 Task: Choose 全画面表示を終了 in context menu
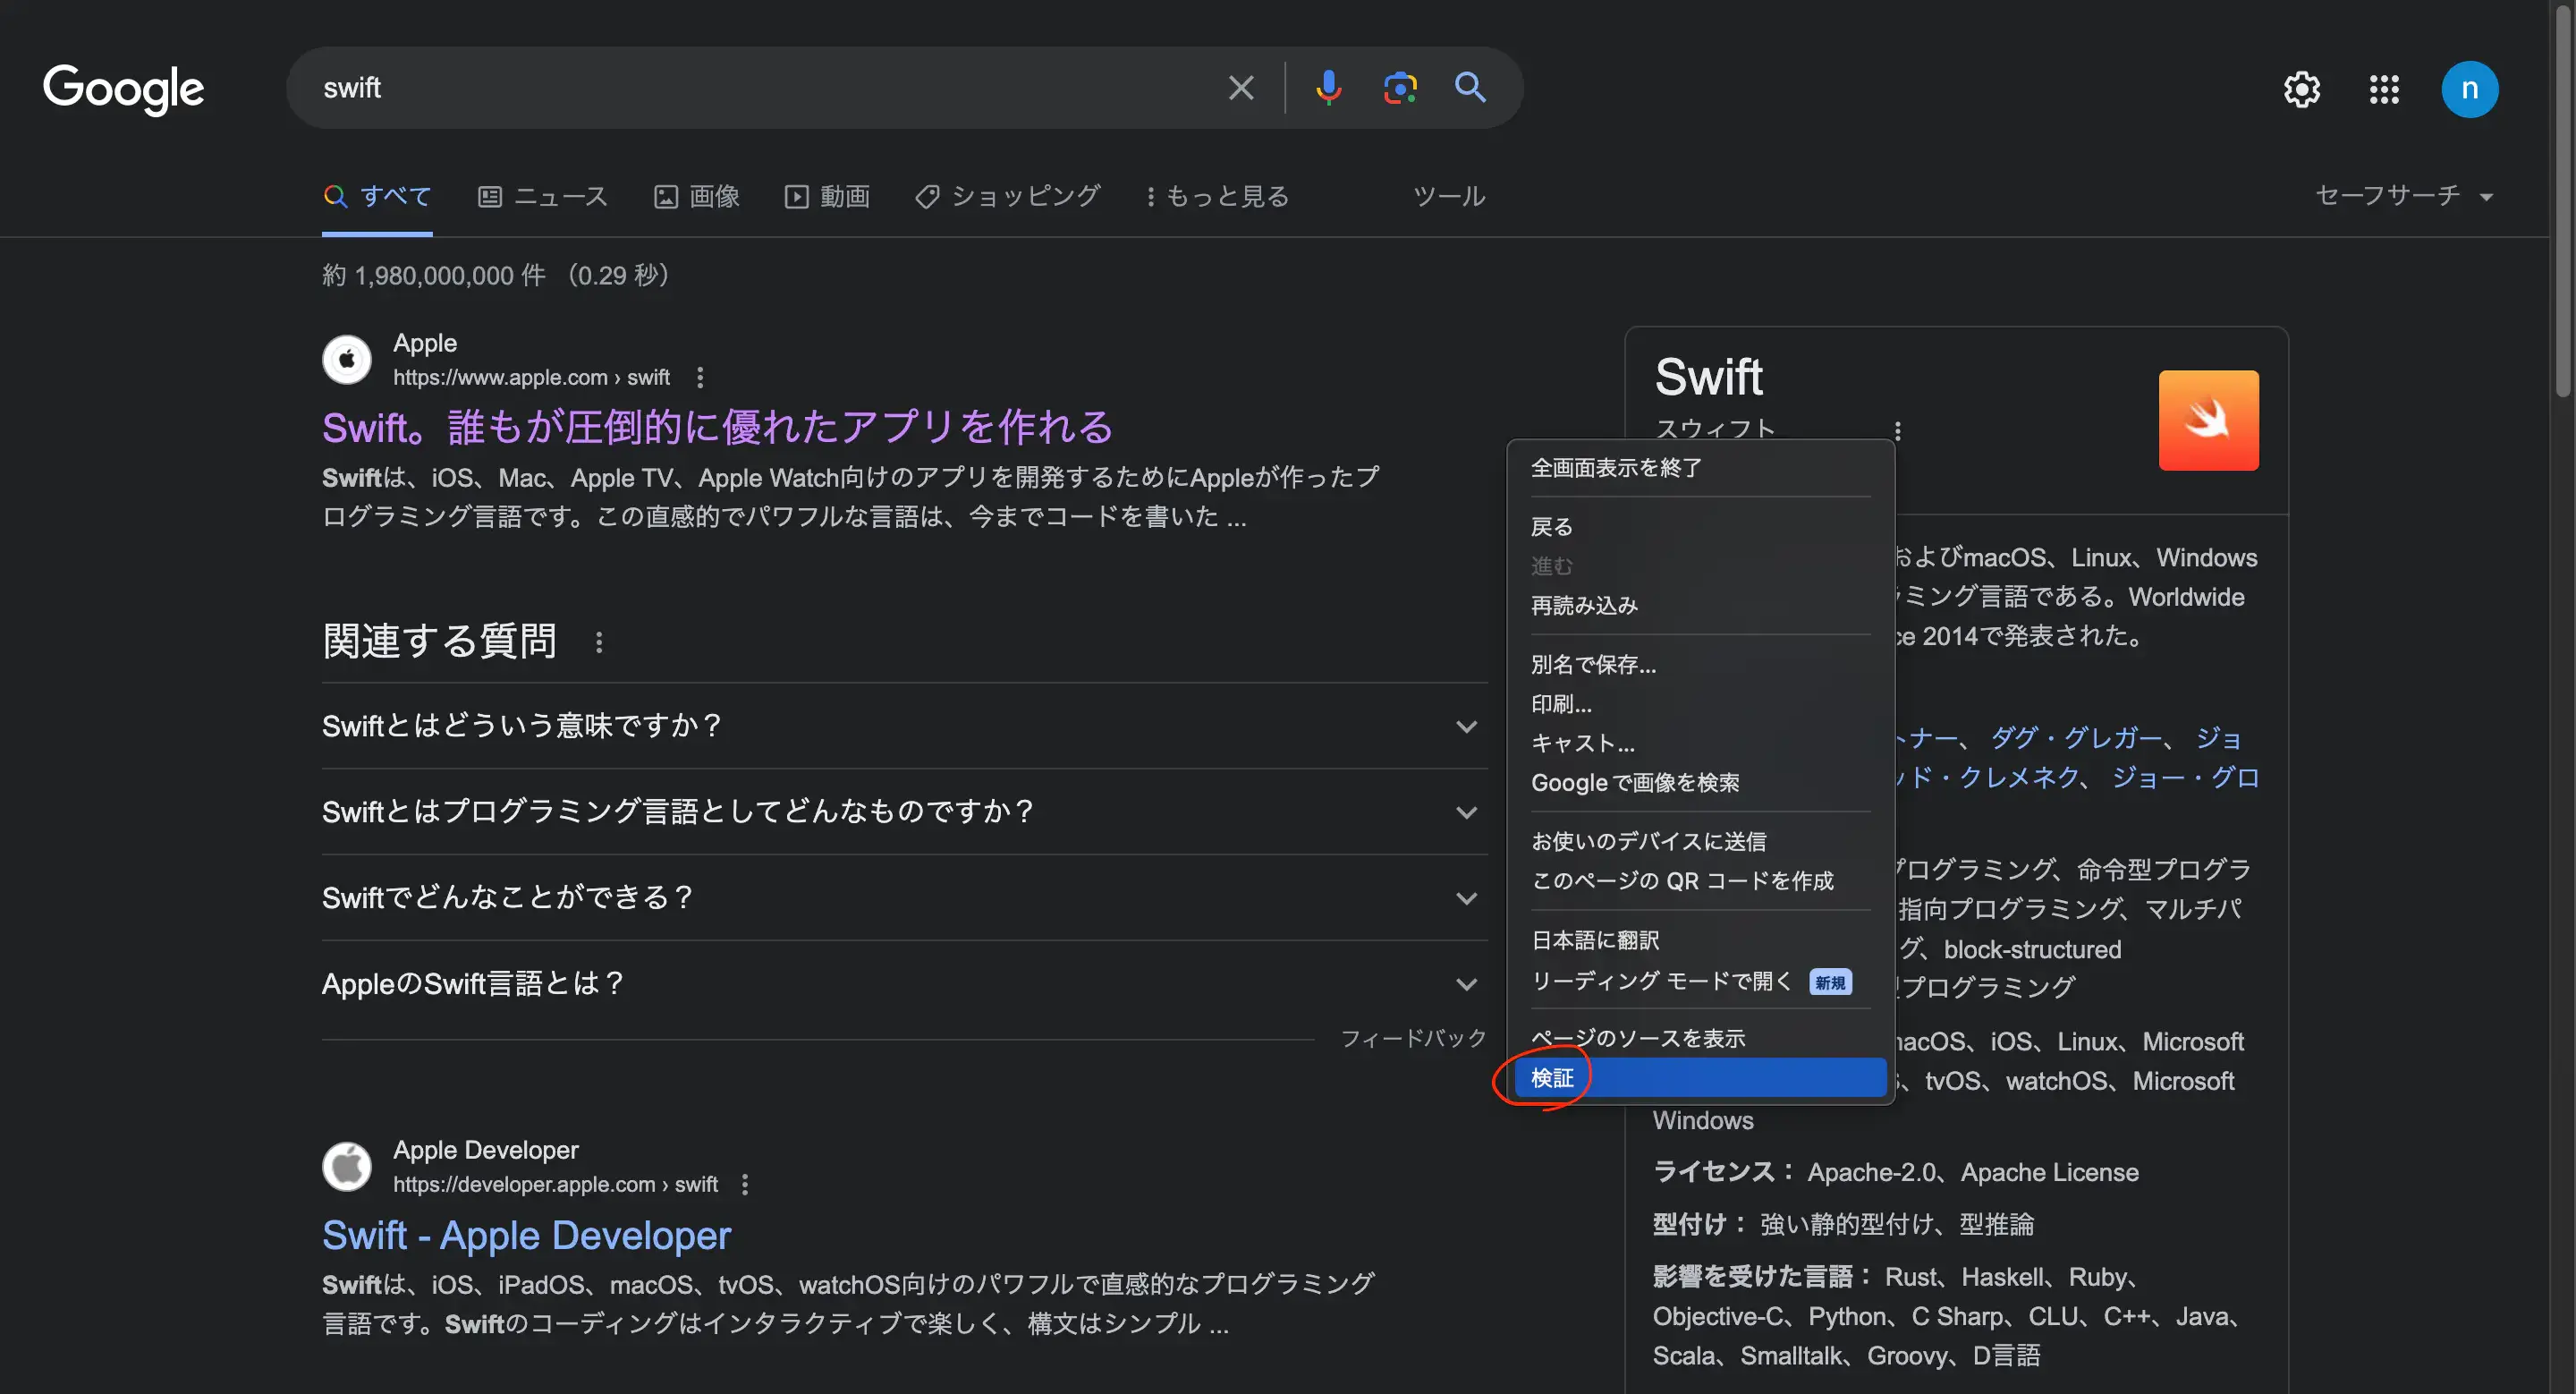1700,468
